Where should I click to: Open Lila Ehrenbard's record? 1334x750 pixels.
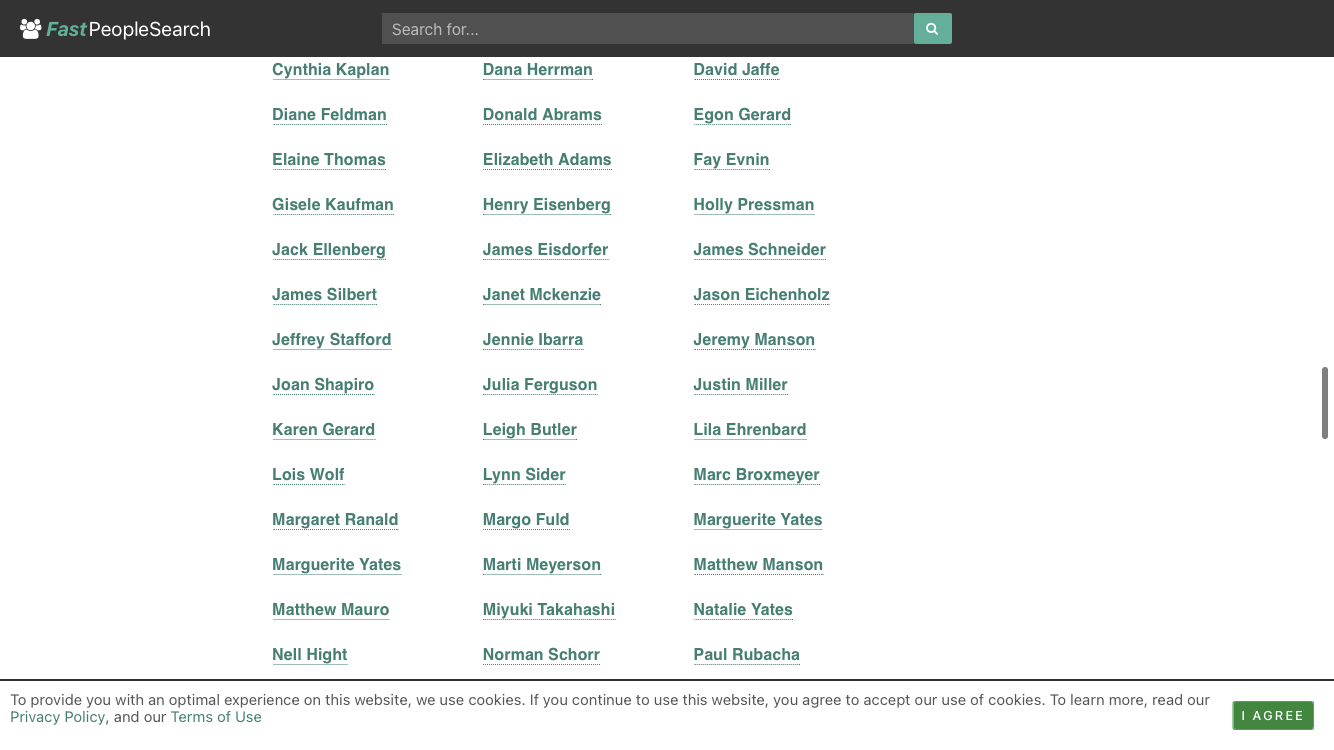point(750,429)
